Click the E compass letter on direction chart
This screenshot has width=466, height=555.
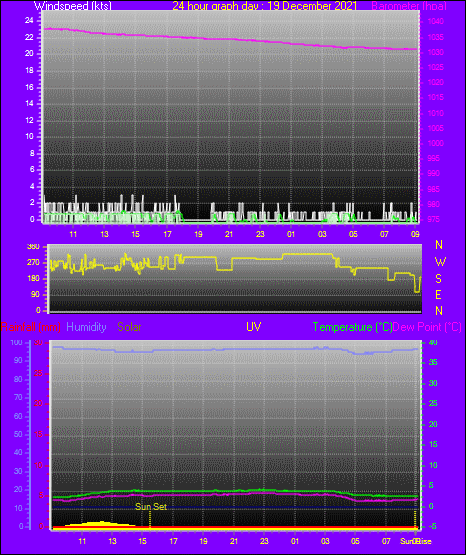pyautogui.click(x=438, y=294)
